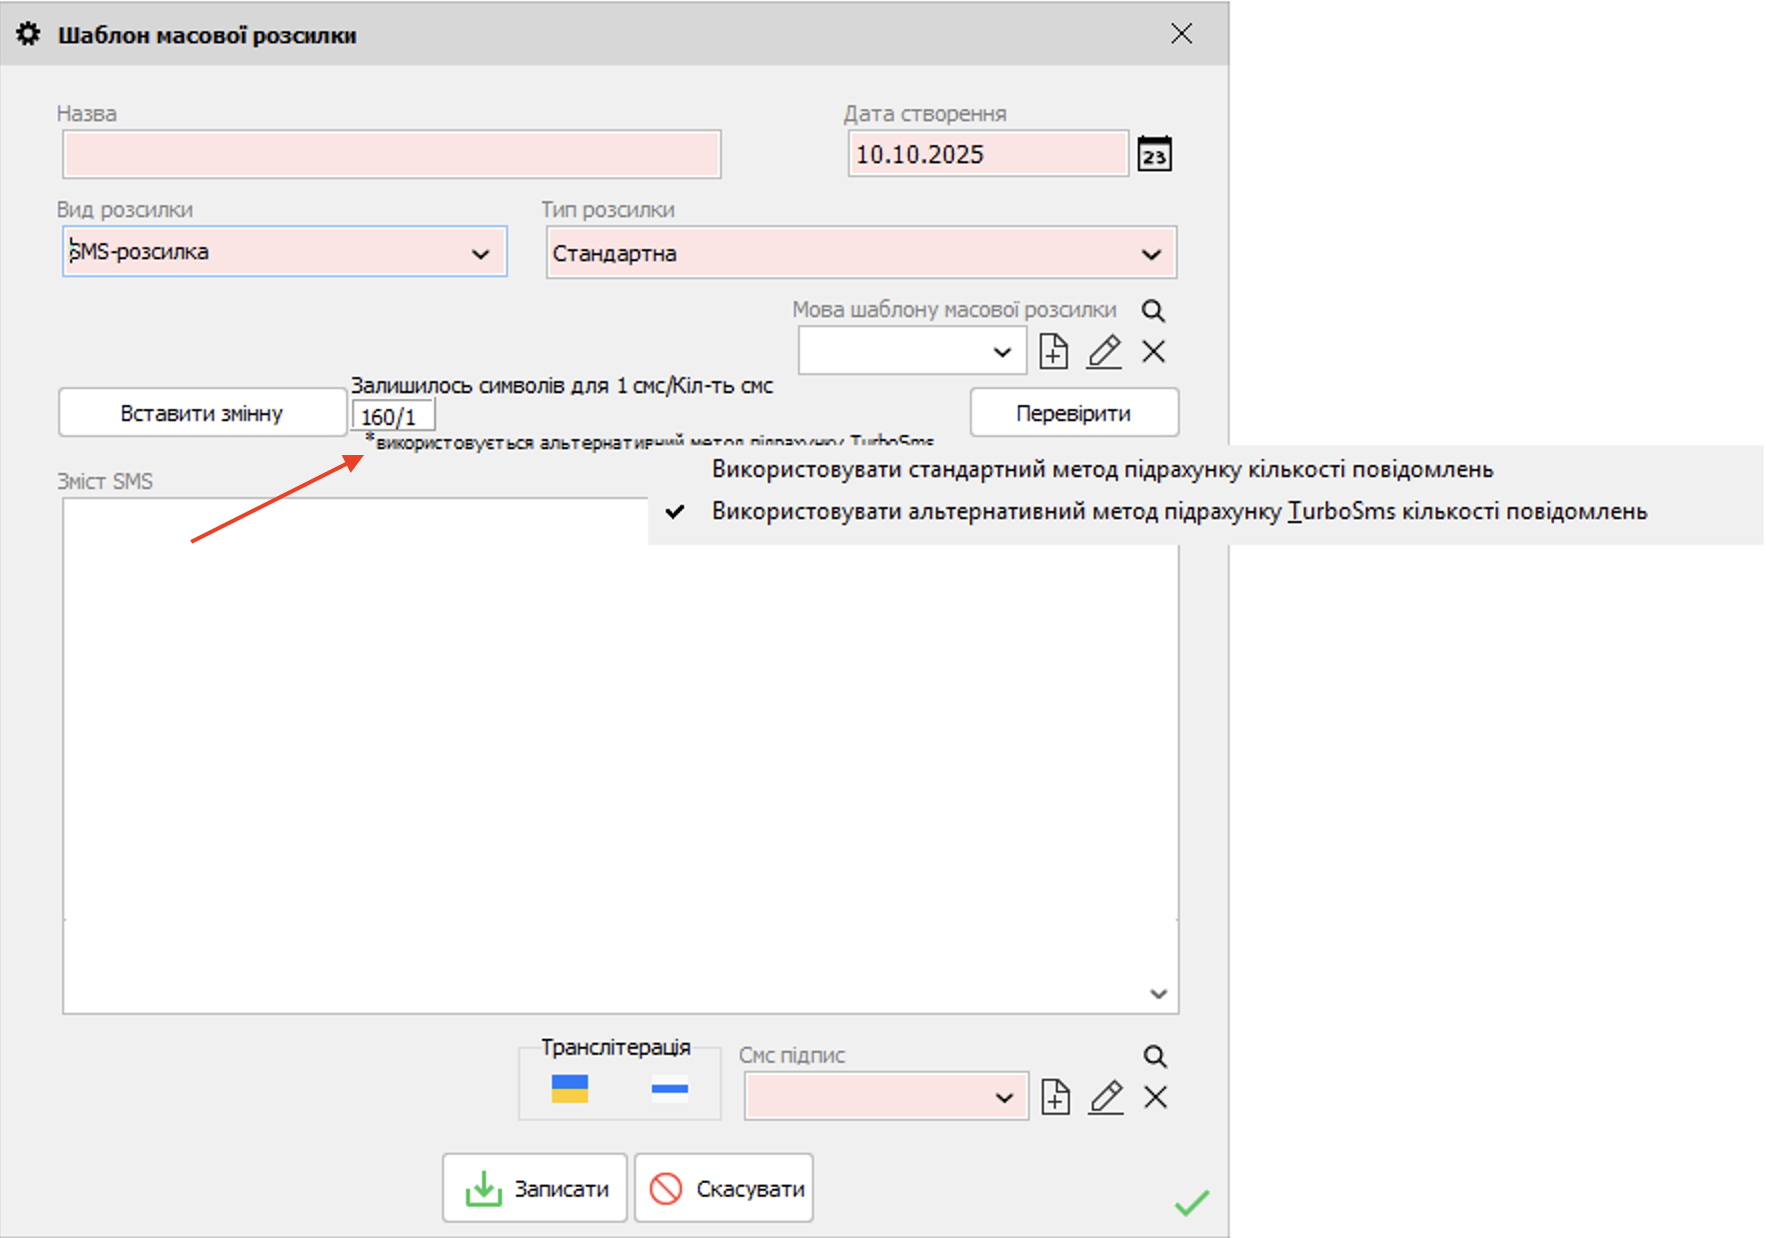The width and height of the screenshot is (1766, 1238).
Task: Select blue-white flag transliteration option
Action: pos(669,1089)
